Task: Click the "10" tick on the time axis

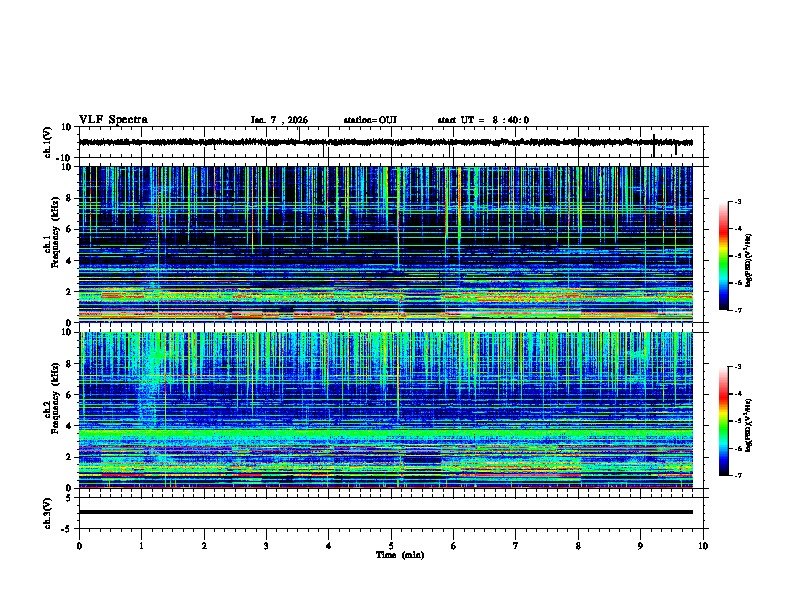Action: (x=703, y=546)
